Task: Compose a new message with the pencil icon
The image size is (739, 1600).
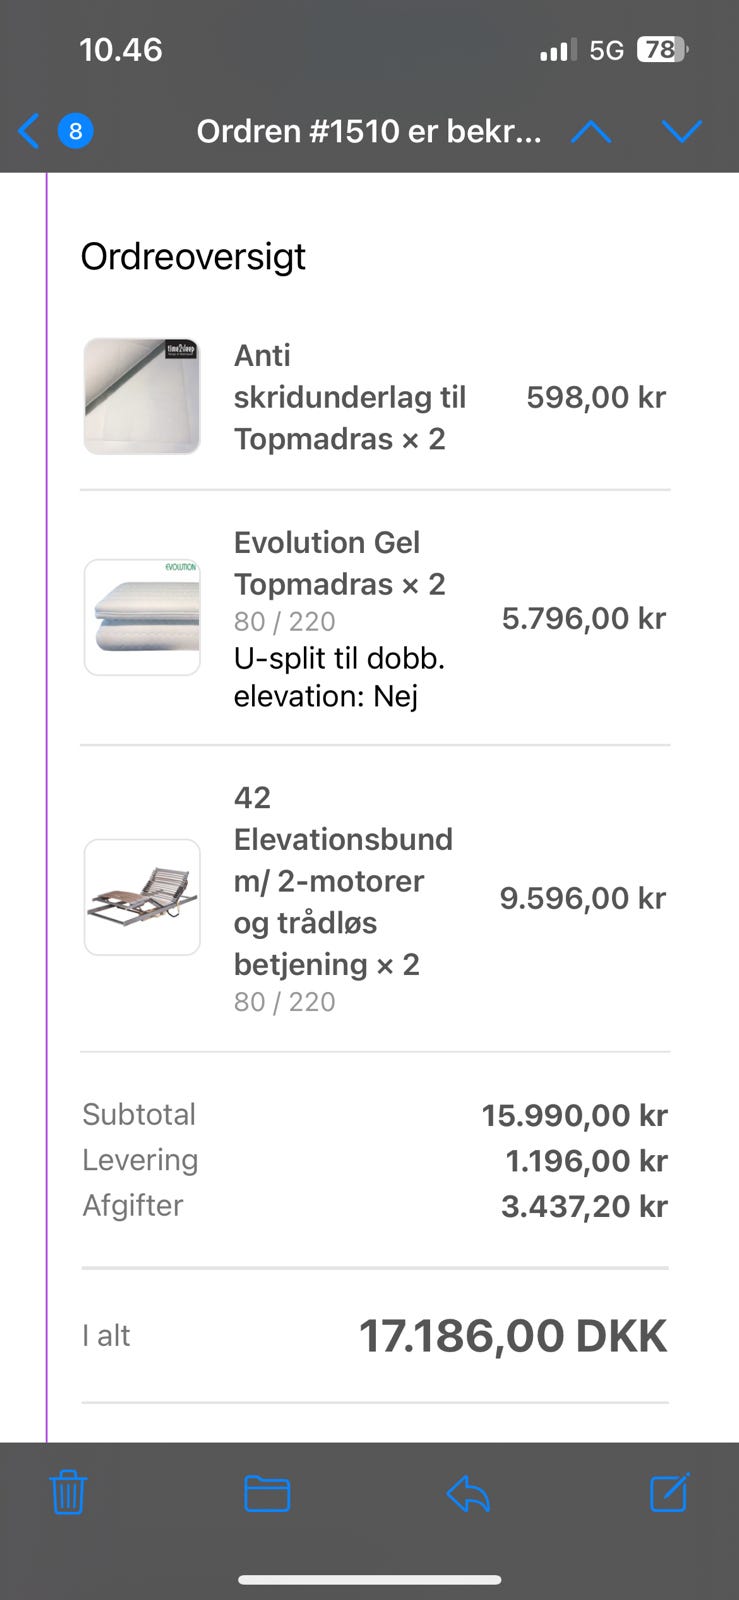Action: 669,1492
